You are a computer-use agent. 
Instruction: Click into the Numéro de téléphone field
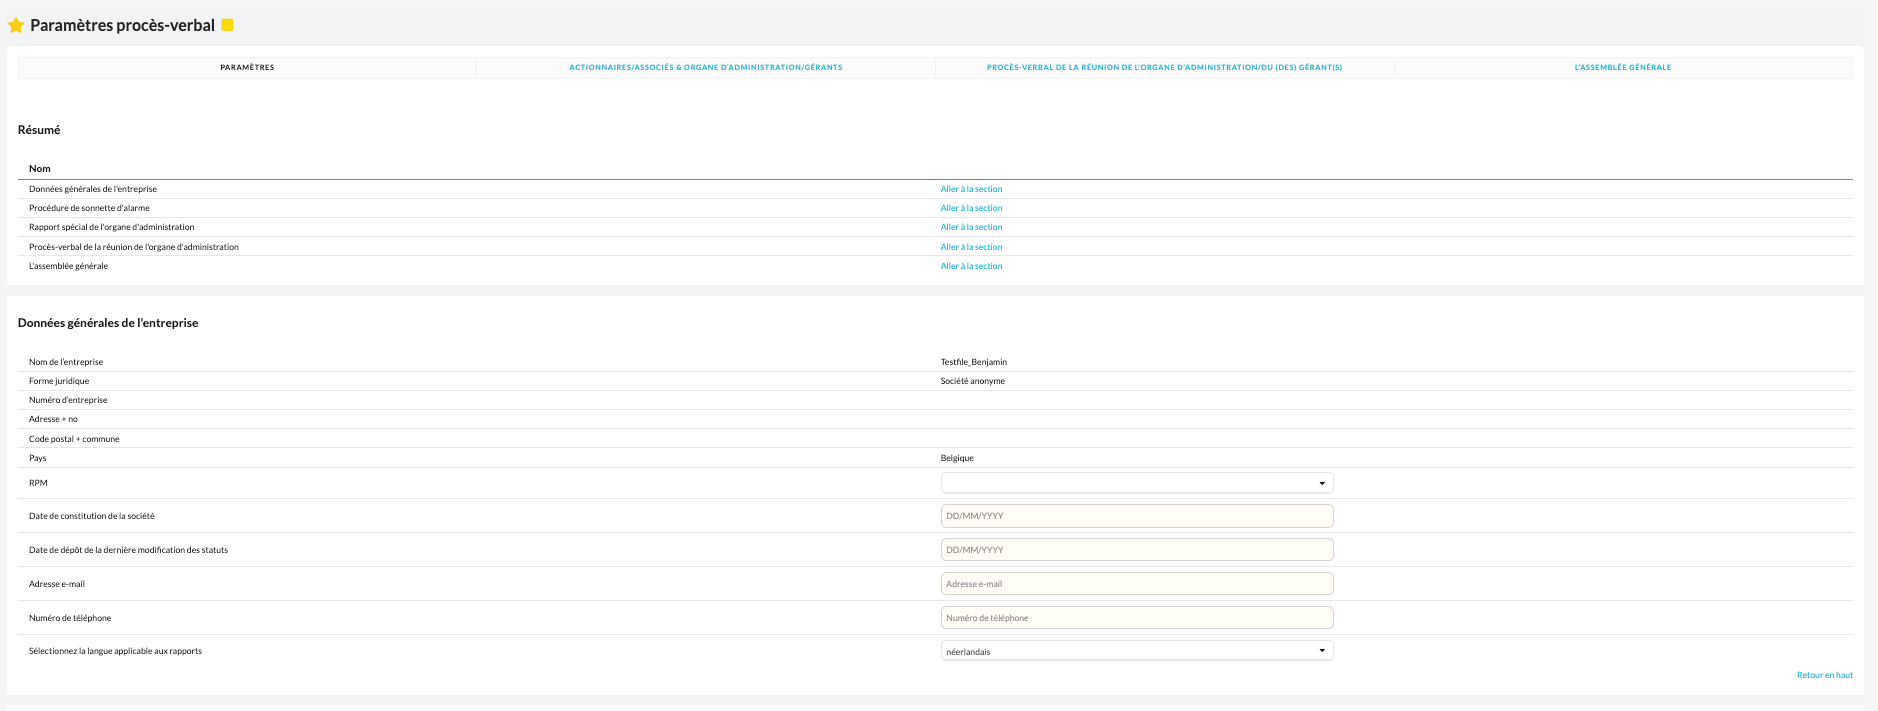point(1137,618)
